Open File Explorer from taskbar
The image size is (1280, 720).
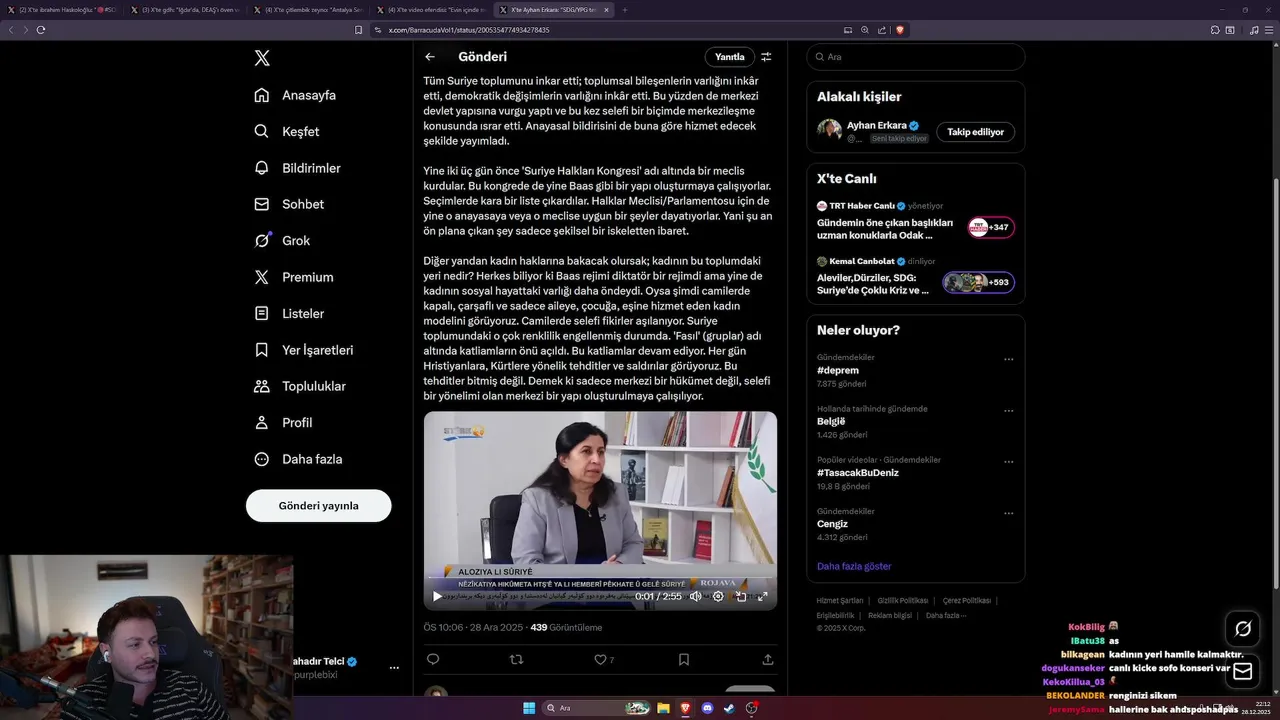coord(663,708)
